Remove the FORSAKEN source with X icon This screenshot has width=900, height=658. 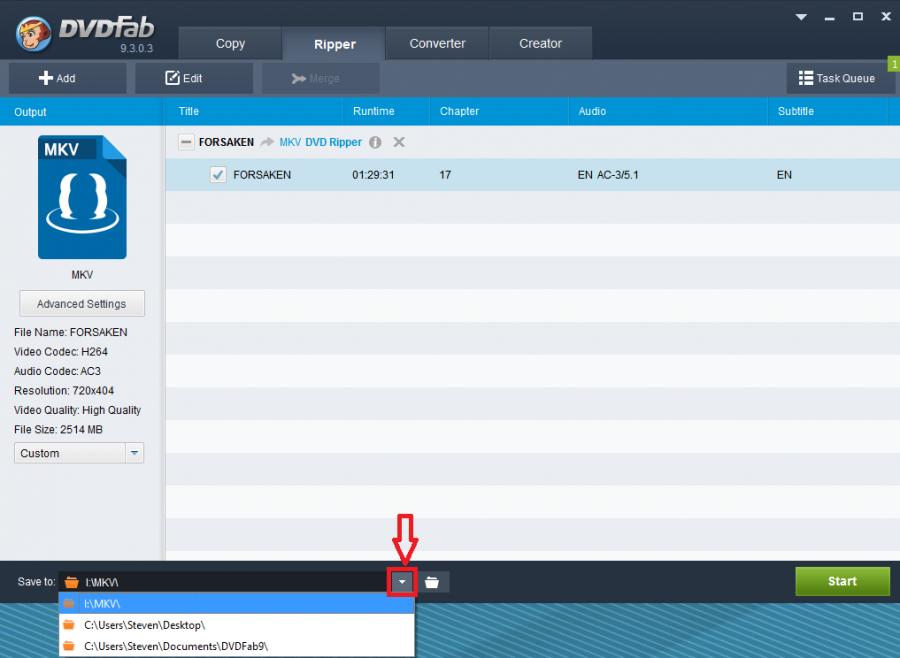click(x=399, y=142)
